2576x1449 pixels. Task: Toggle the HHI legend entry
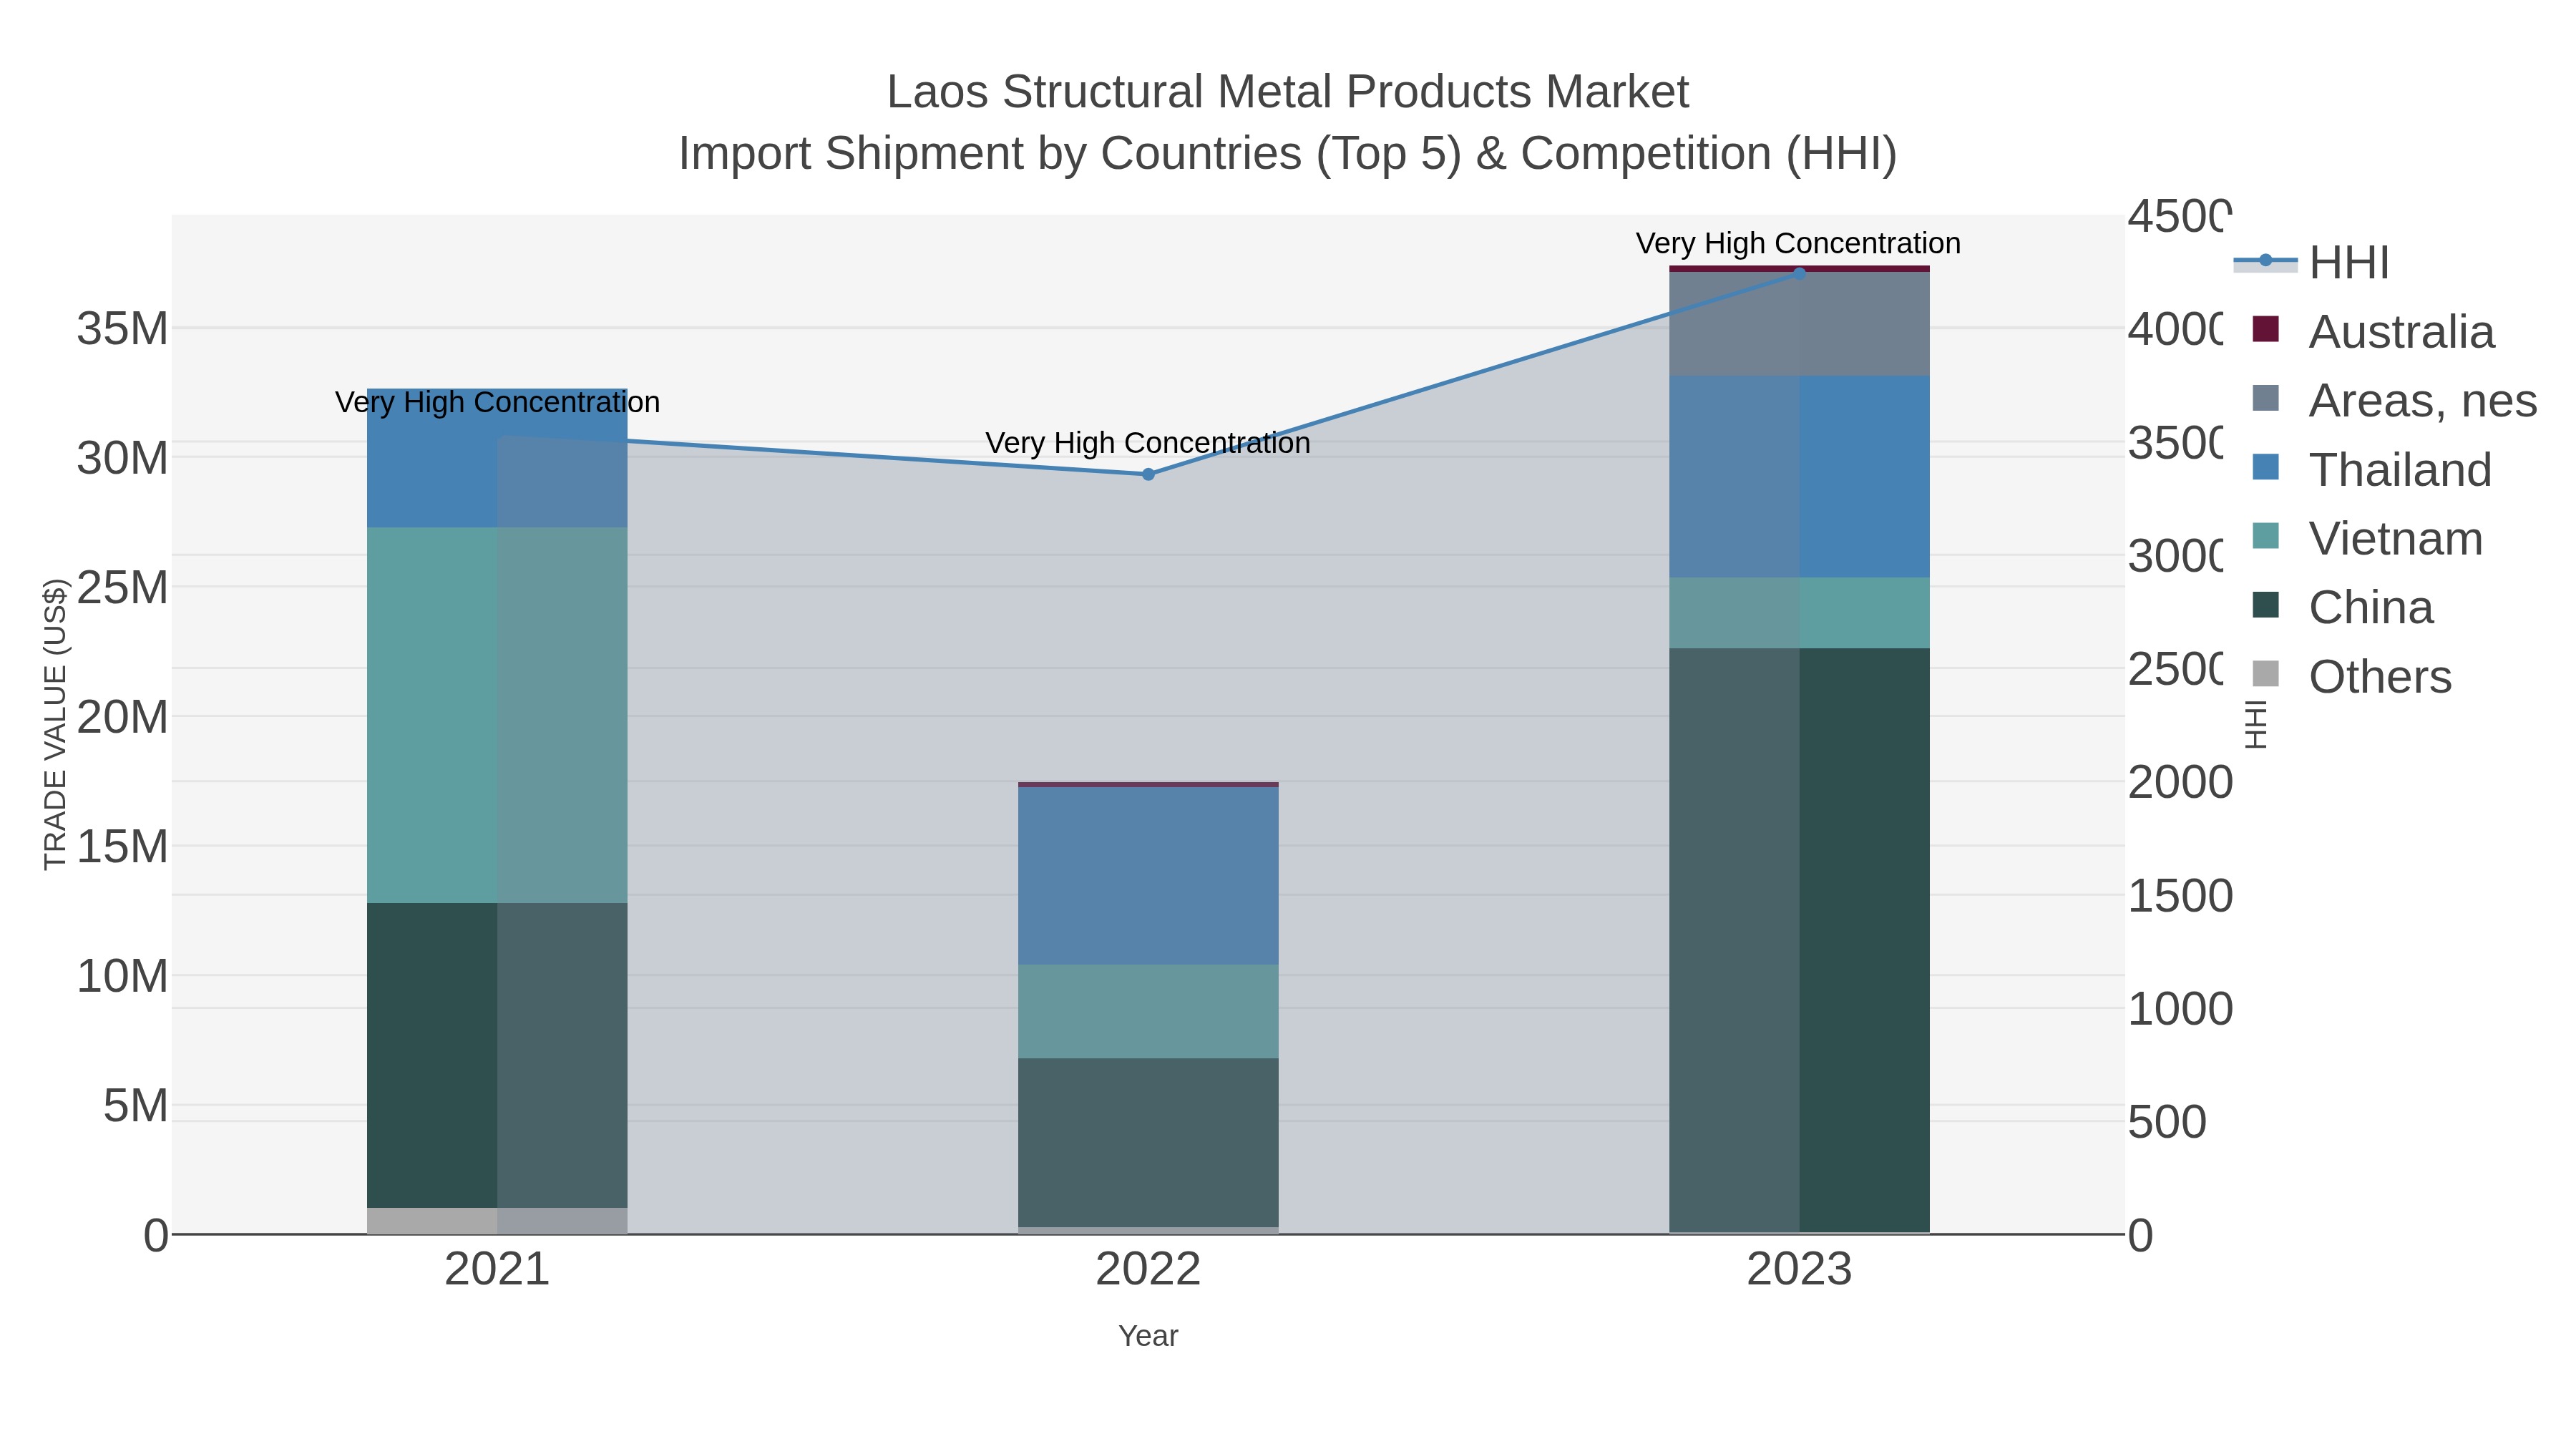[2312, 263]
